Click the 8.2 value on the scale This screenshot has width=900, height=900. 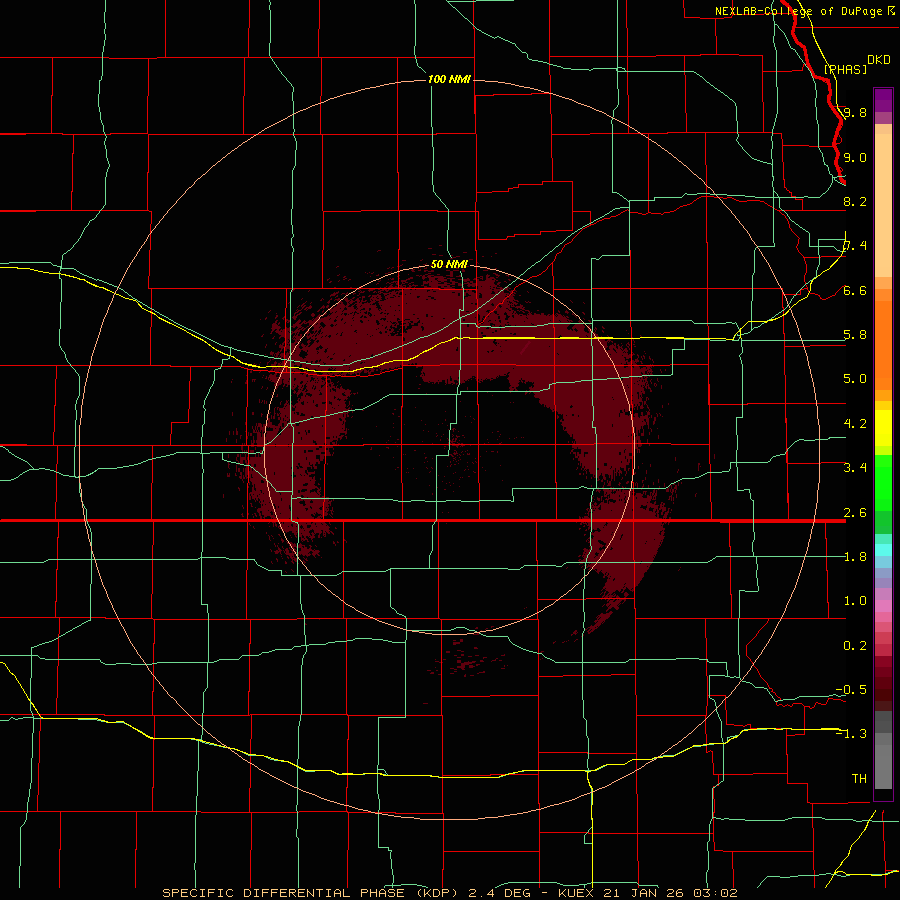(x=855, y=201)
